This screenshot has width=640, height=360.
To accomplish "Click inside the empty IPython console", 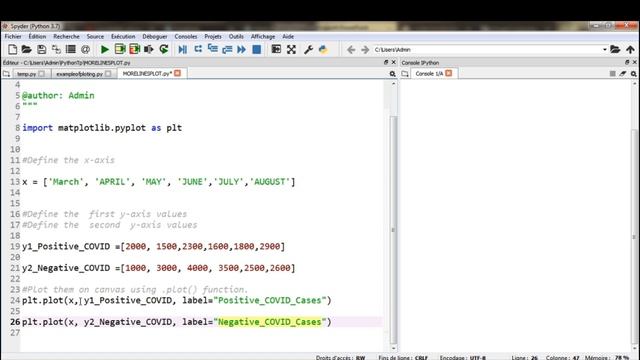I will 516,216.
